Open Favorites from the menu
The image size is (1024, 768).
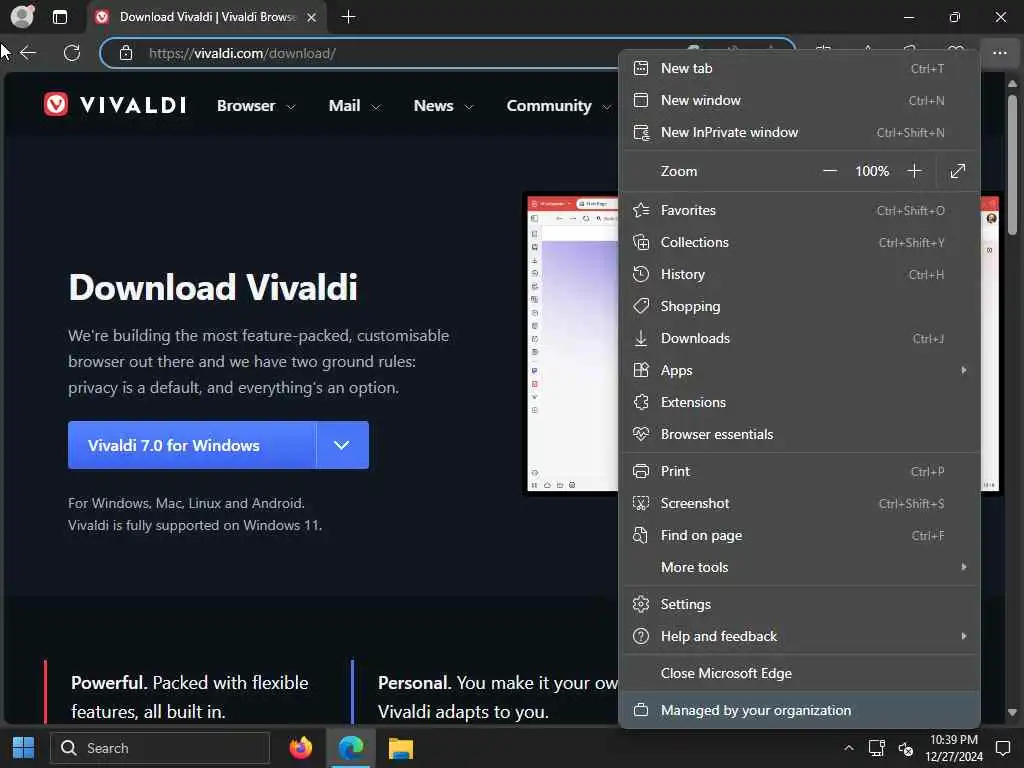pyautogui.click(x=800, y=210)
